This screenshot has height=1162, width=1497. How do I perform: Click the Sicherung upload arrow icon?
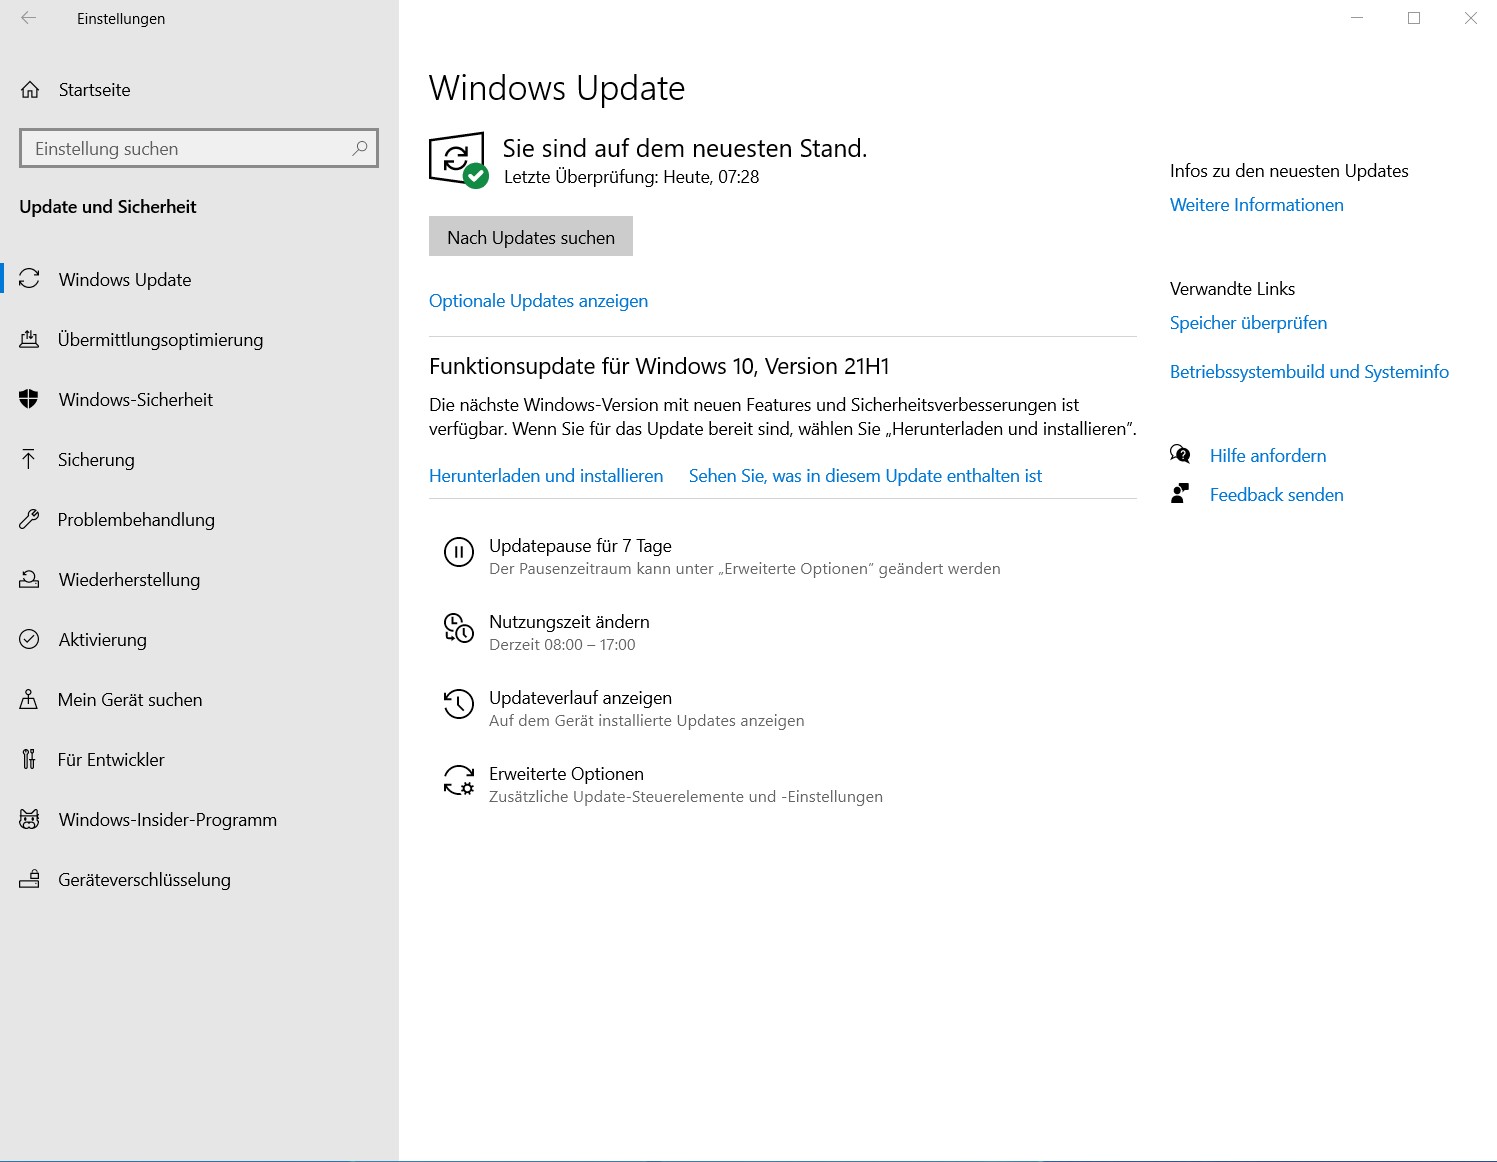click(x=29, y=459)
